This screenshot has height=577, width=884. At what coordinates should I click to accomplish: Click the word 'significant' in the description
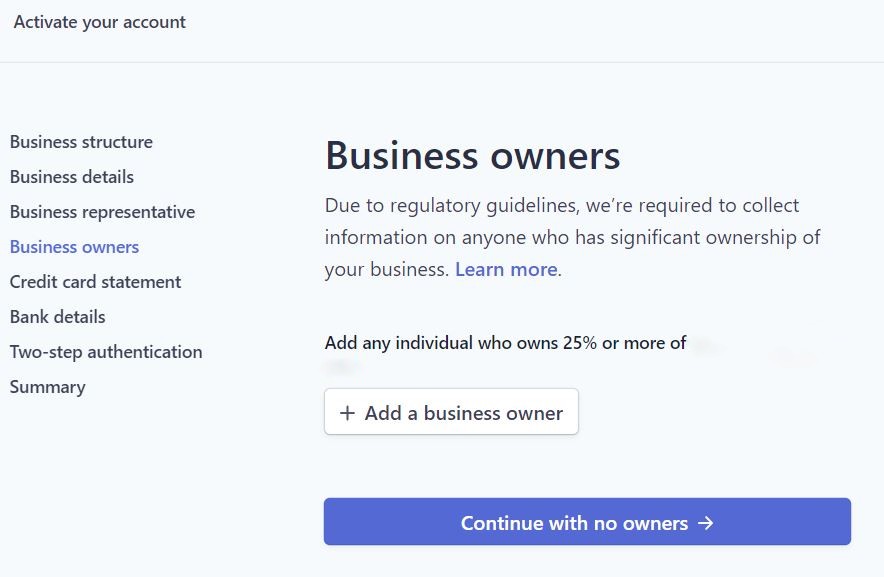pyautogui.click(x=655, y=237)
